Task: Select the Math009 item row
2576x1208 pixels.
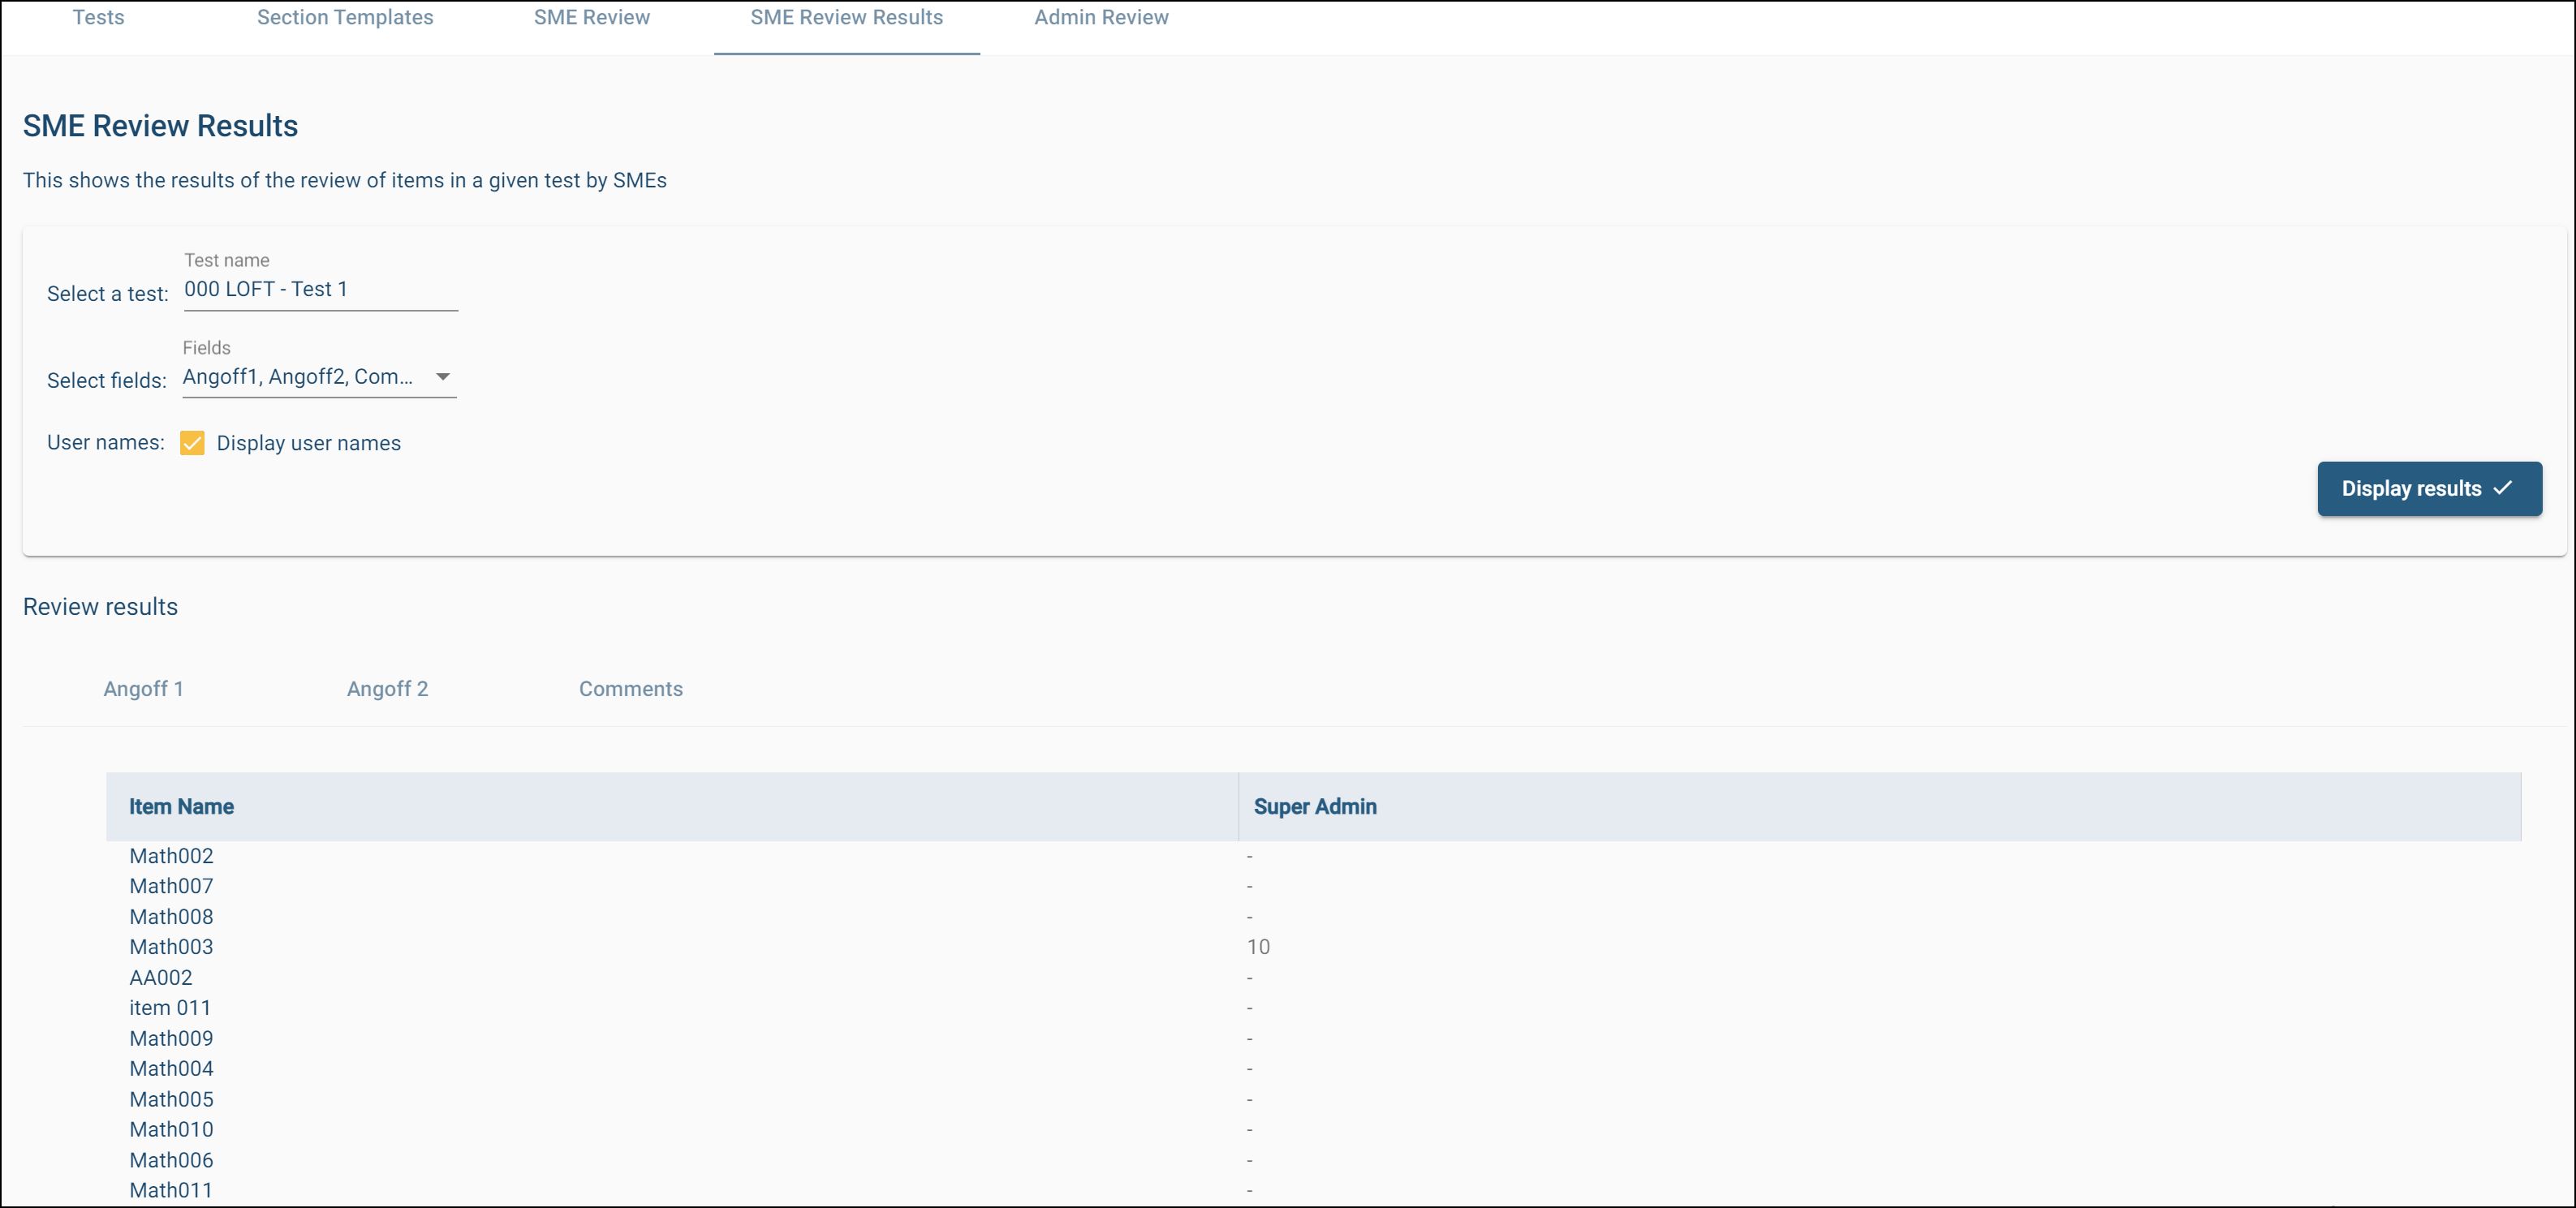Action: [1313, 1039]
